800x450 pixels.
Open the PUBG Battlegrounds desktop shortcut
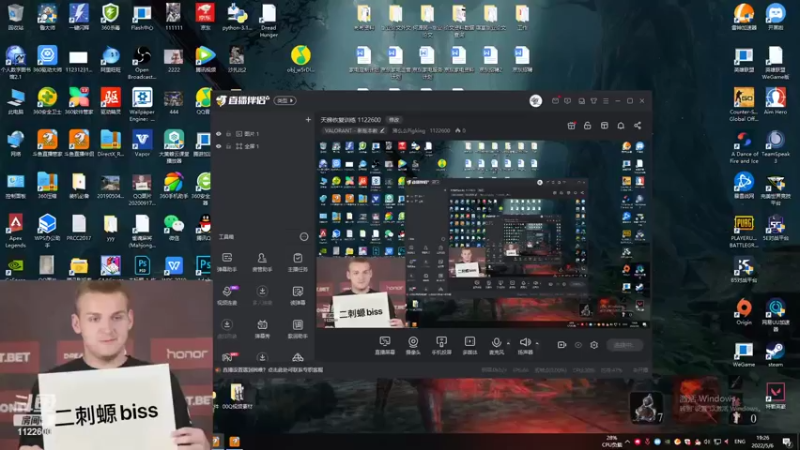[744, 232]
